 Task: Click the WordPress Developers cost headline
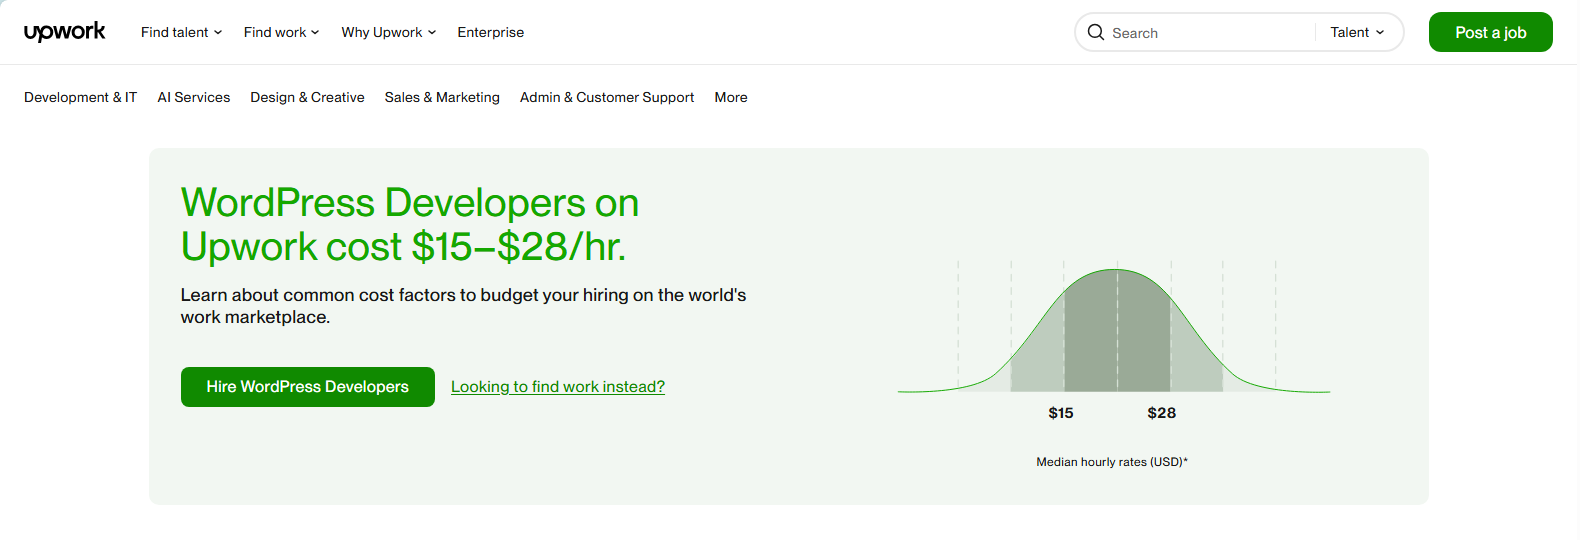[x=410, y=225]
